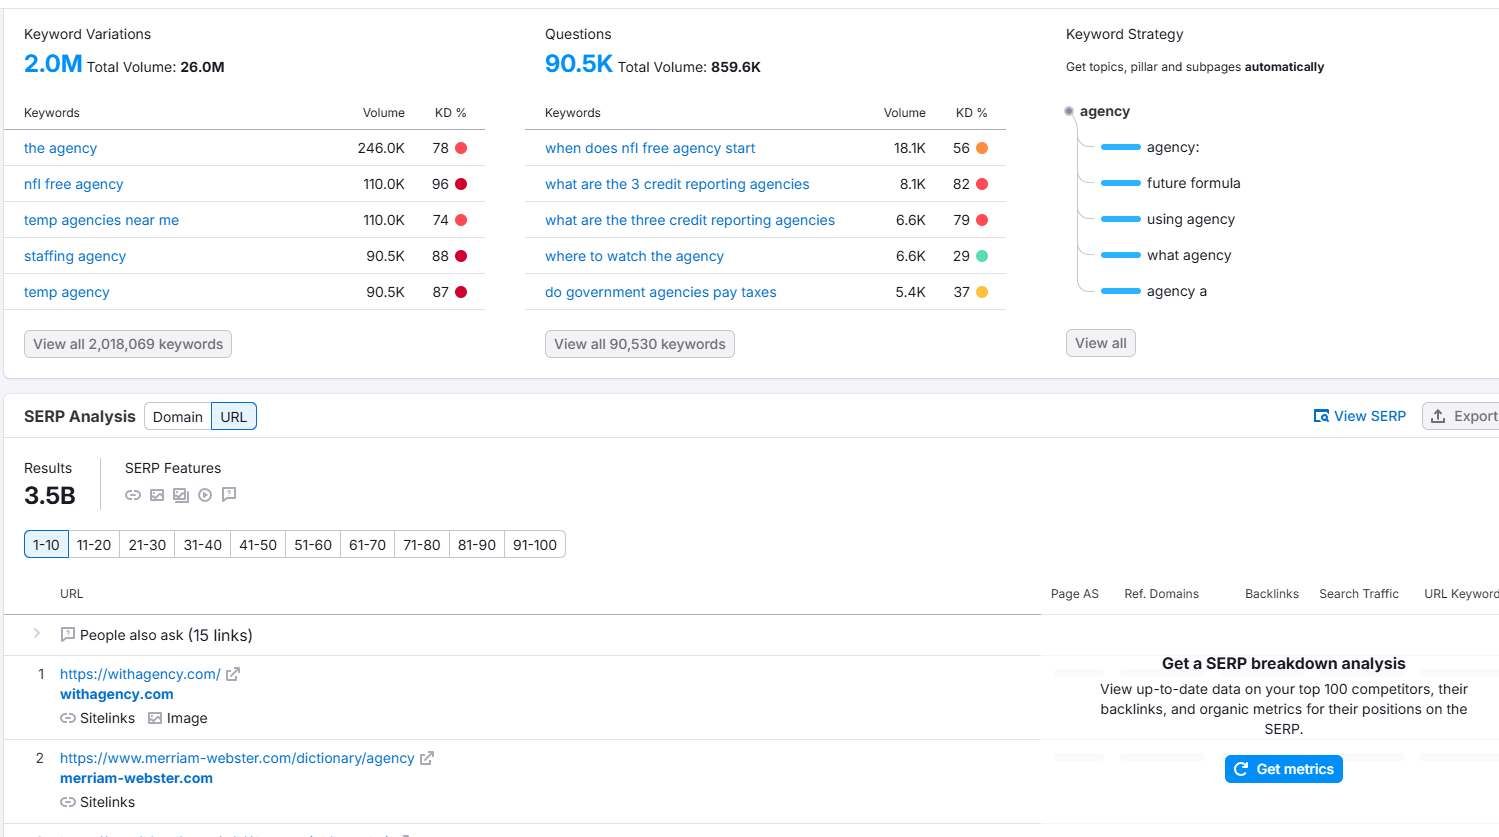
Task: Expand the People also ask row
Action: [x=37, y=633]
